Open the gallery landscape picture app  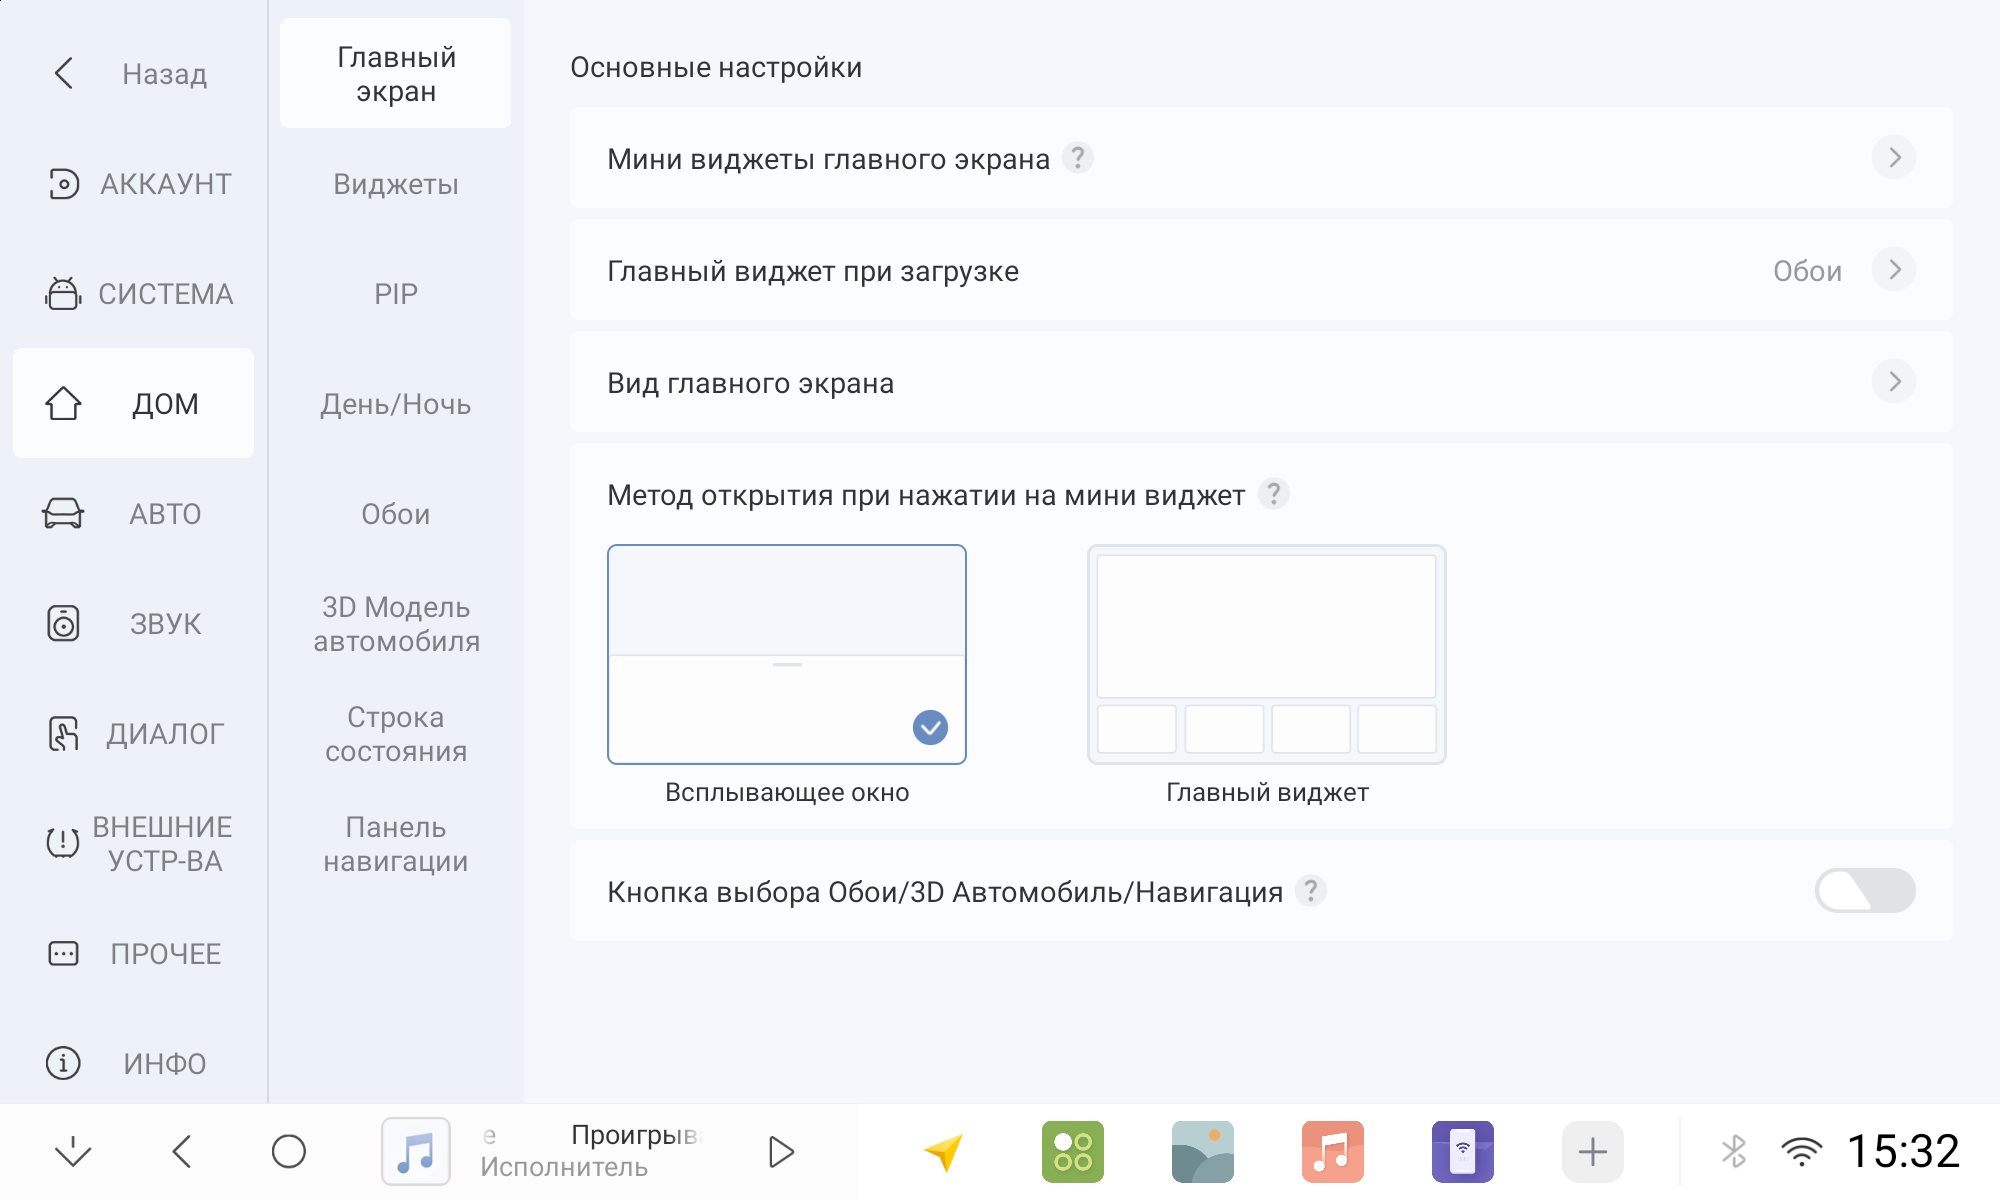pos(1202,1151)
